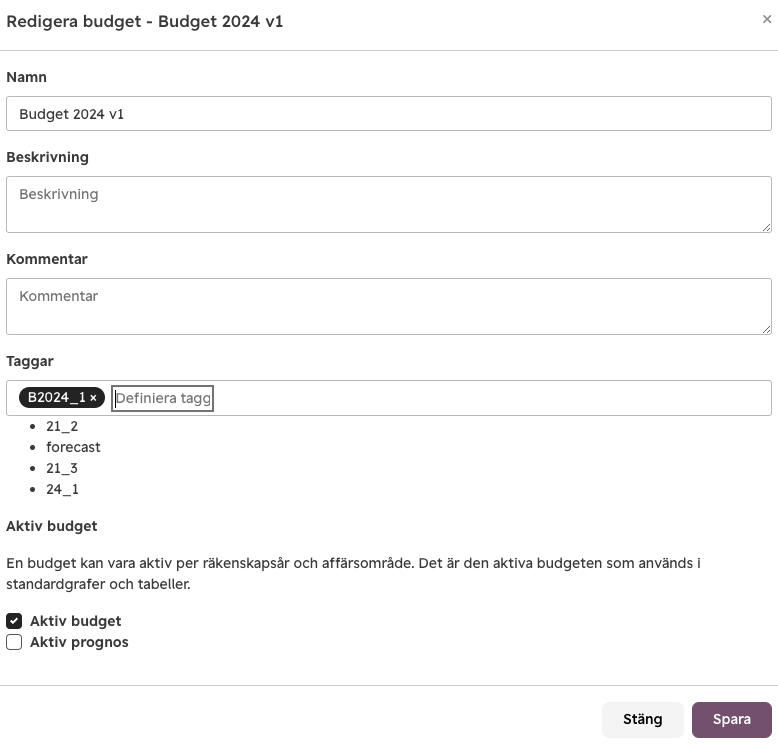Click the Kommentar textarea resize handle
Viewport: 778px width, 745px height.
point(766,330)
